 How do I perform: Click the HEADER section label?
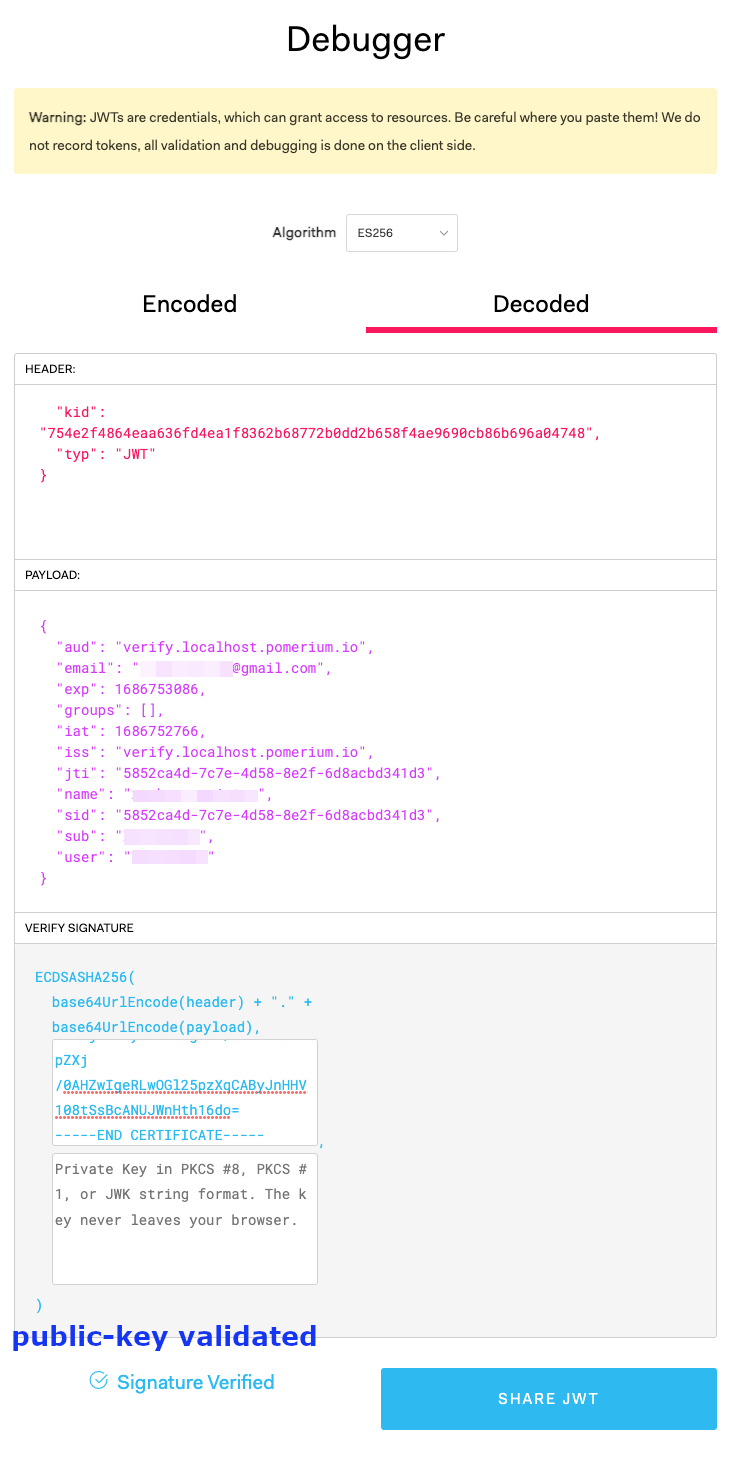coord(48,368)
